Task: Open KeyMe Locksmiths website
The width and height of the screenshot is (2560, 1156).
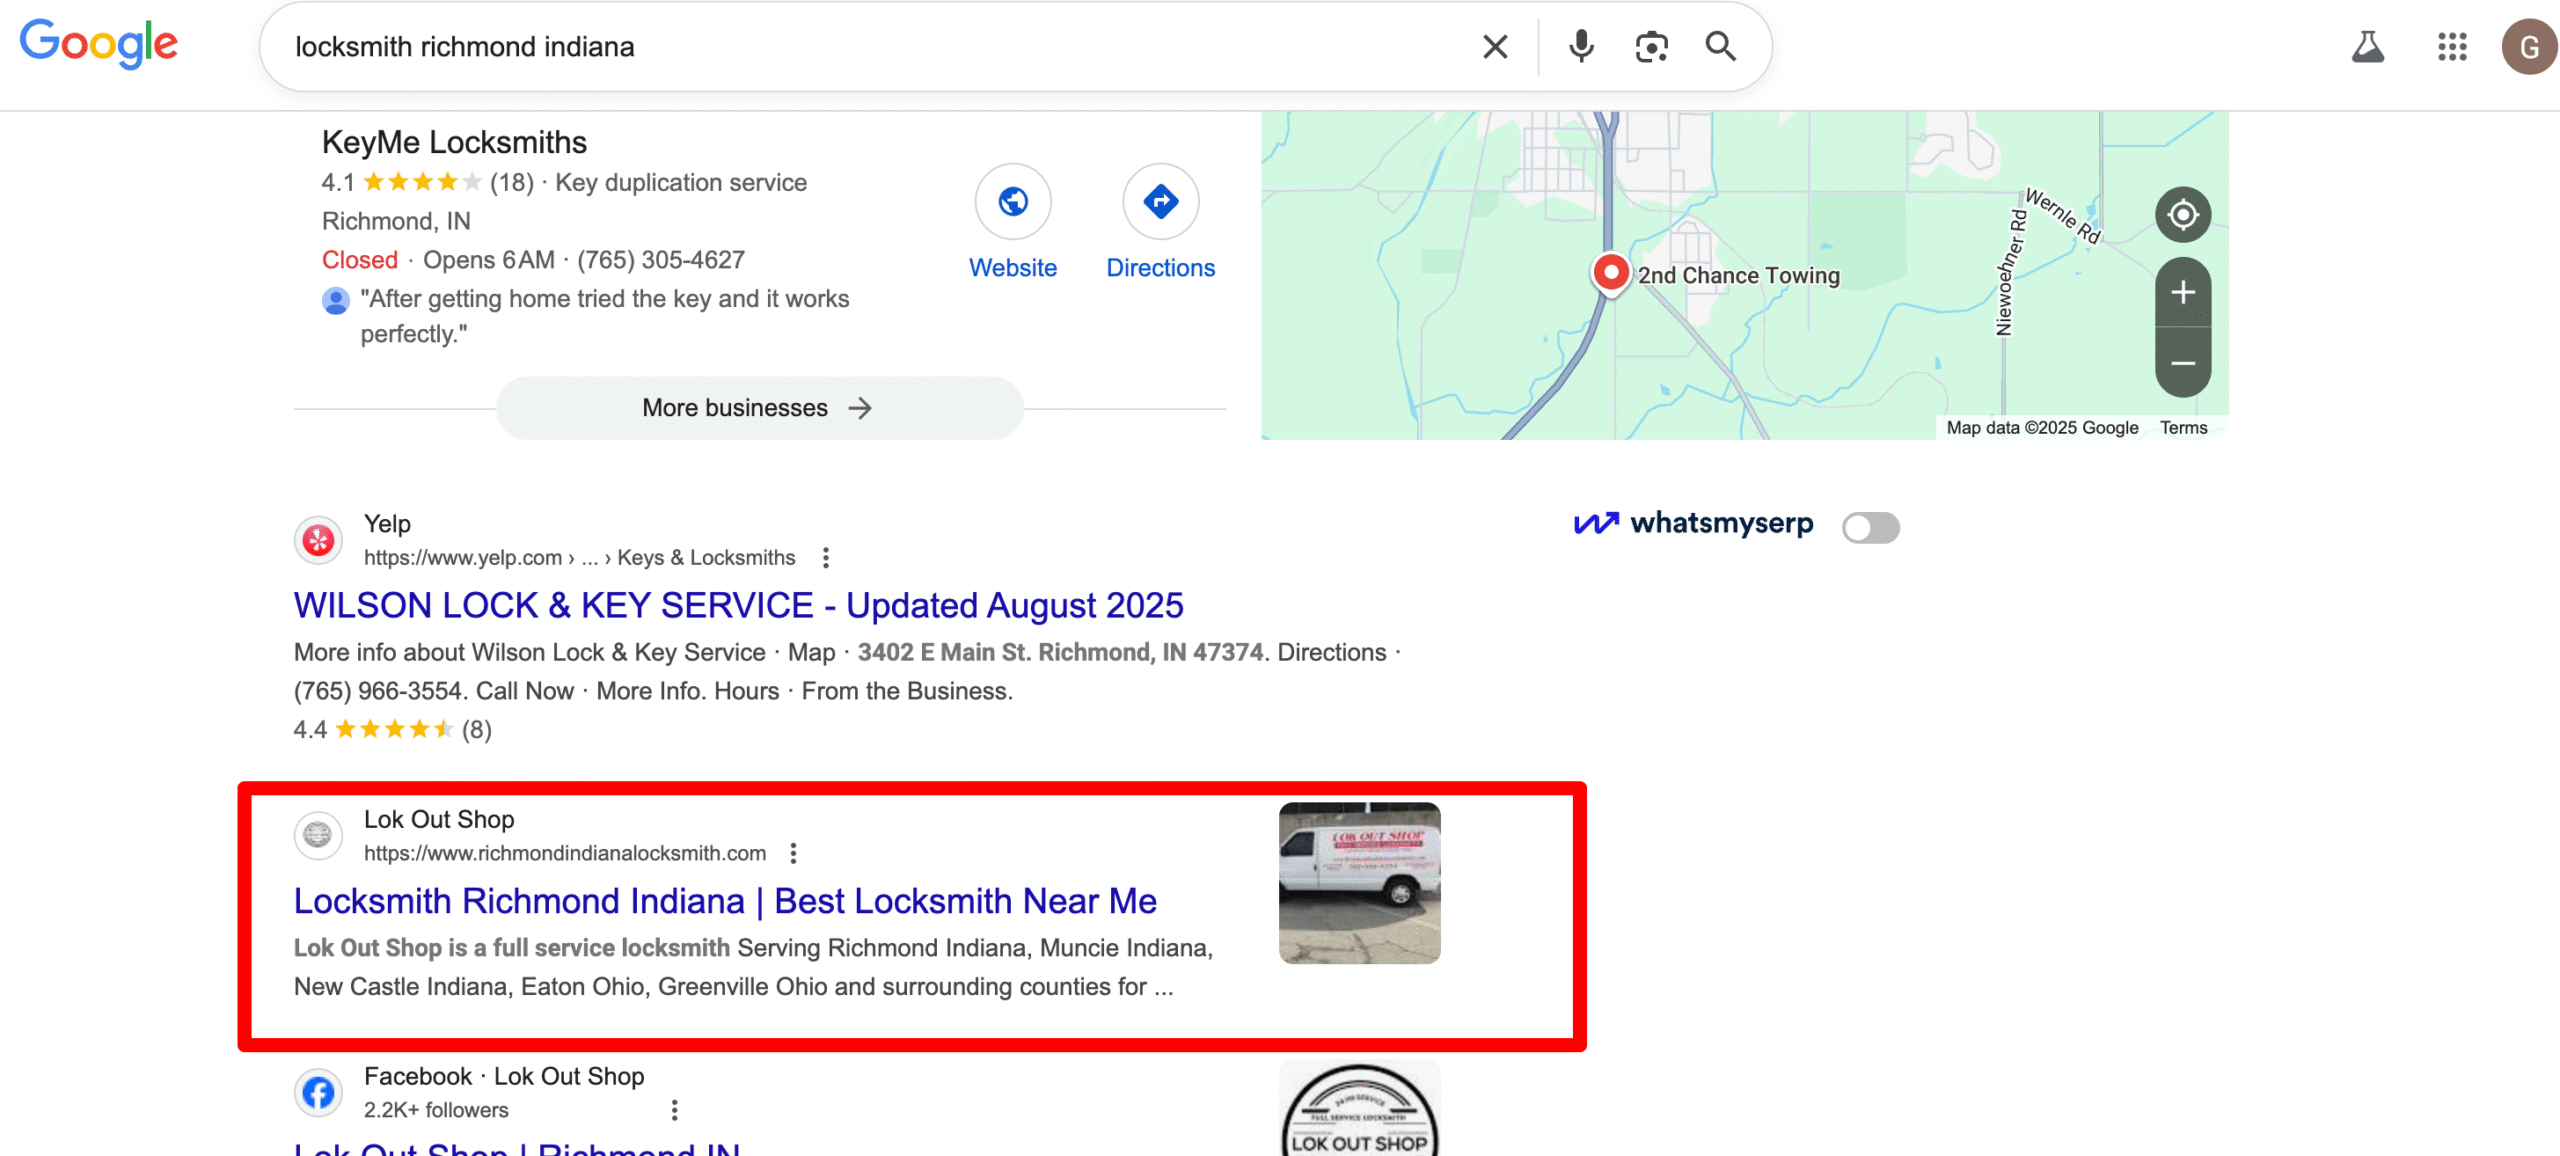Action: tap(1012, 222)
